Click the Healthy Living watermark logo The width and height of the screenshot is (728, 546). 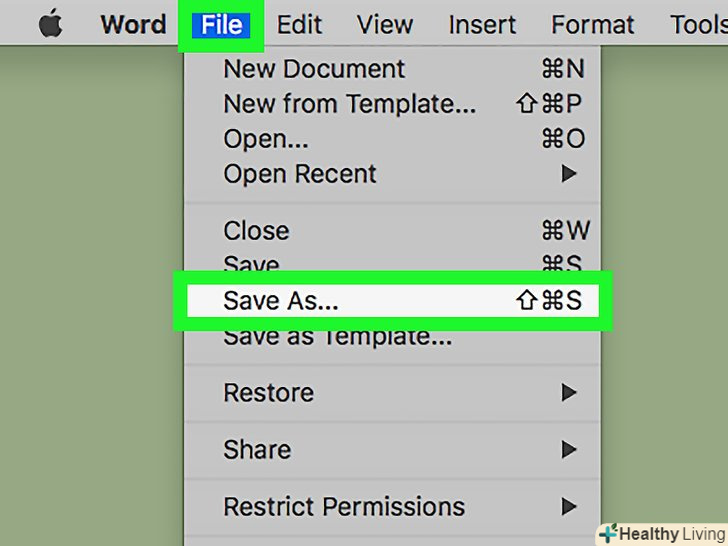(x=662, y=533)
